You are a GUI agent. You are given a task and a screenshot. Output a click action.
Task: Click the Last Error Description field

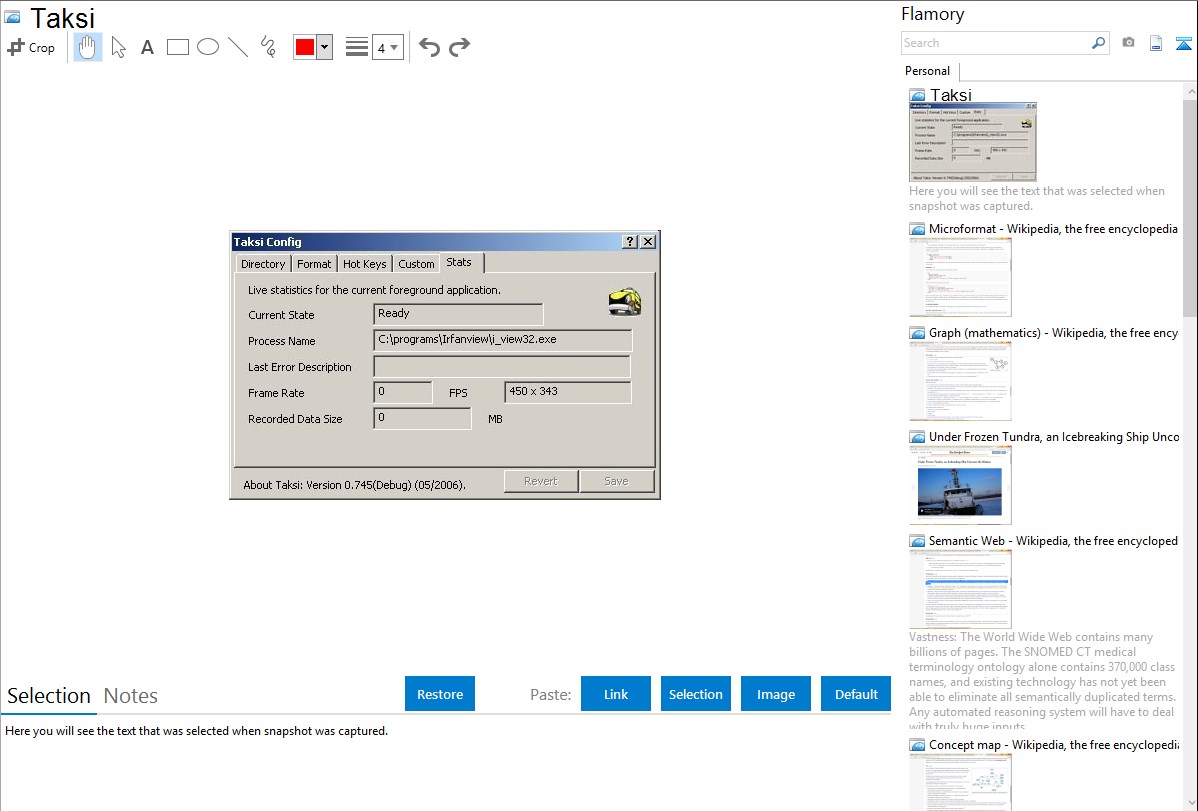coord(502,366)
